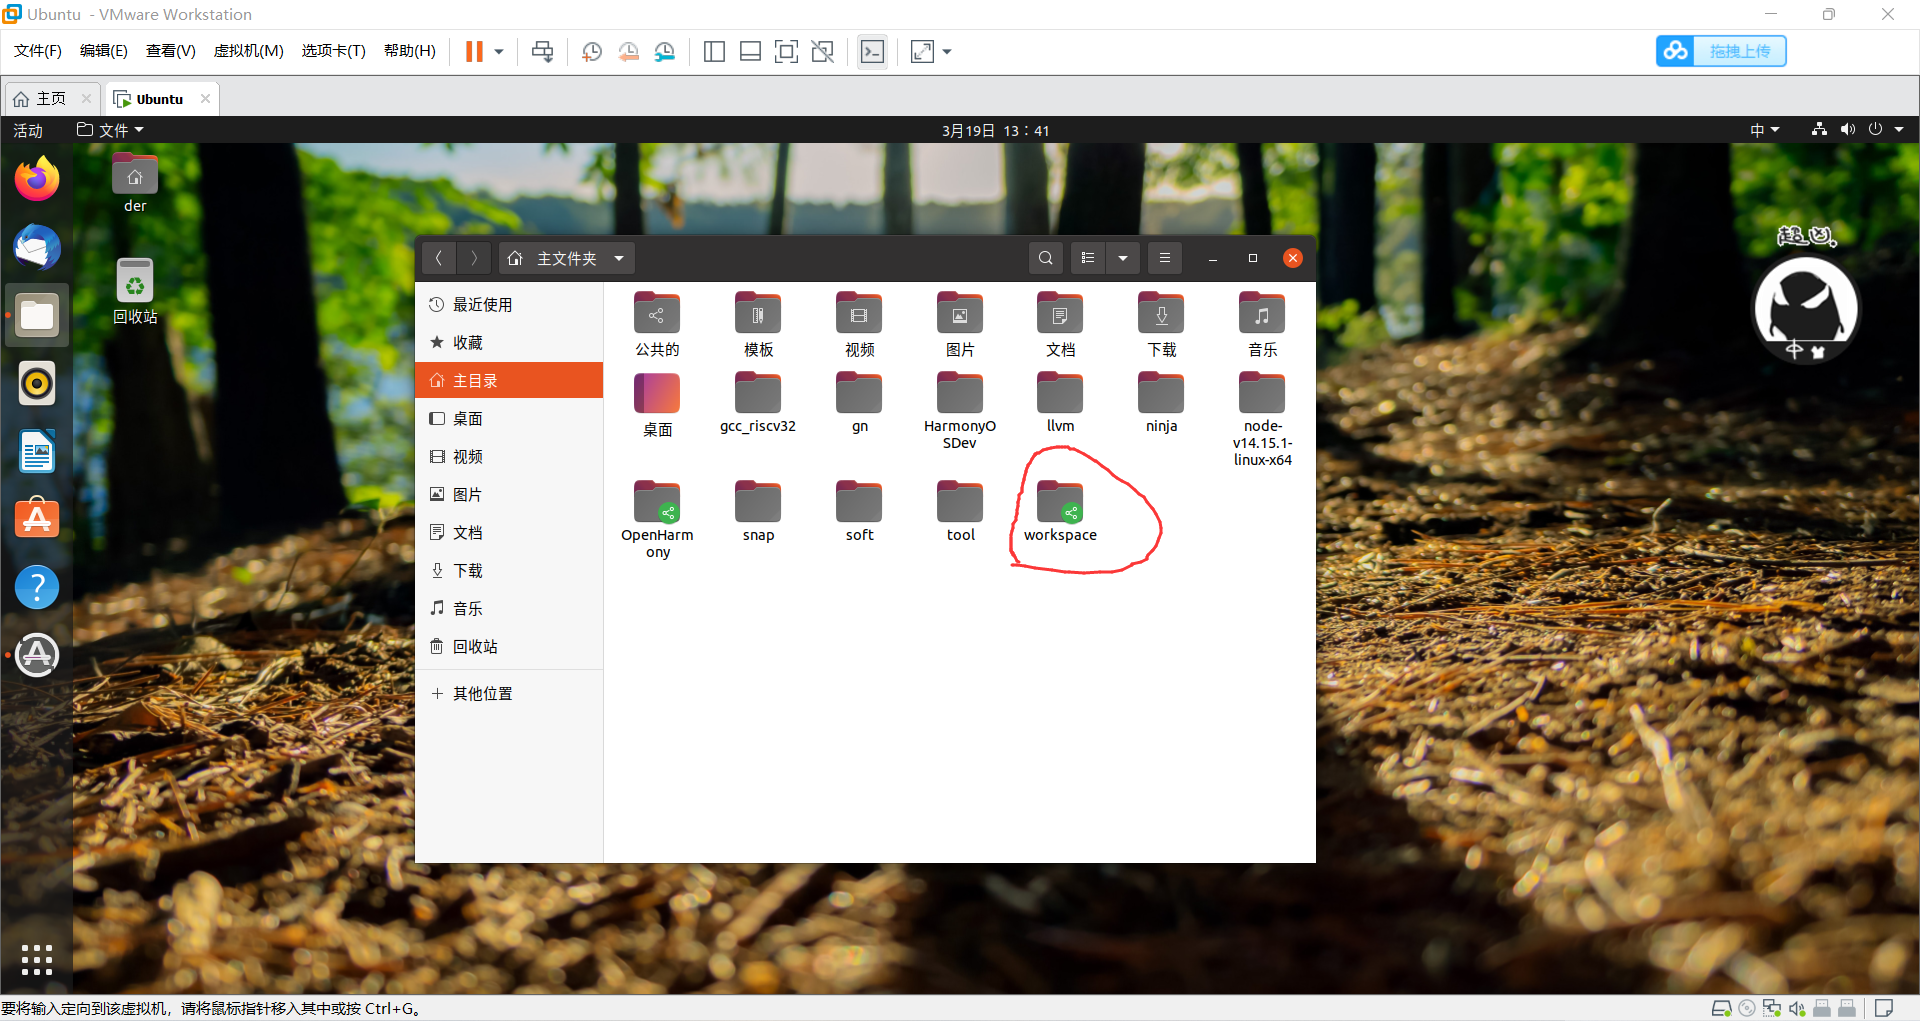Screen dimensions: 1920x1021
Task: Open the 帮助(H) menu
Action: (x=410, y=51)
